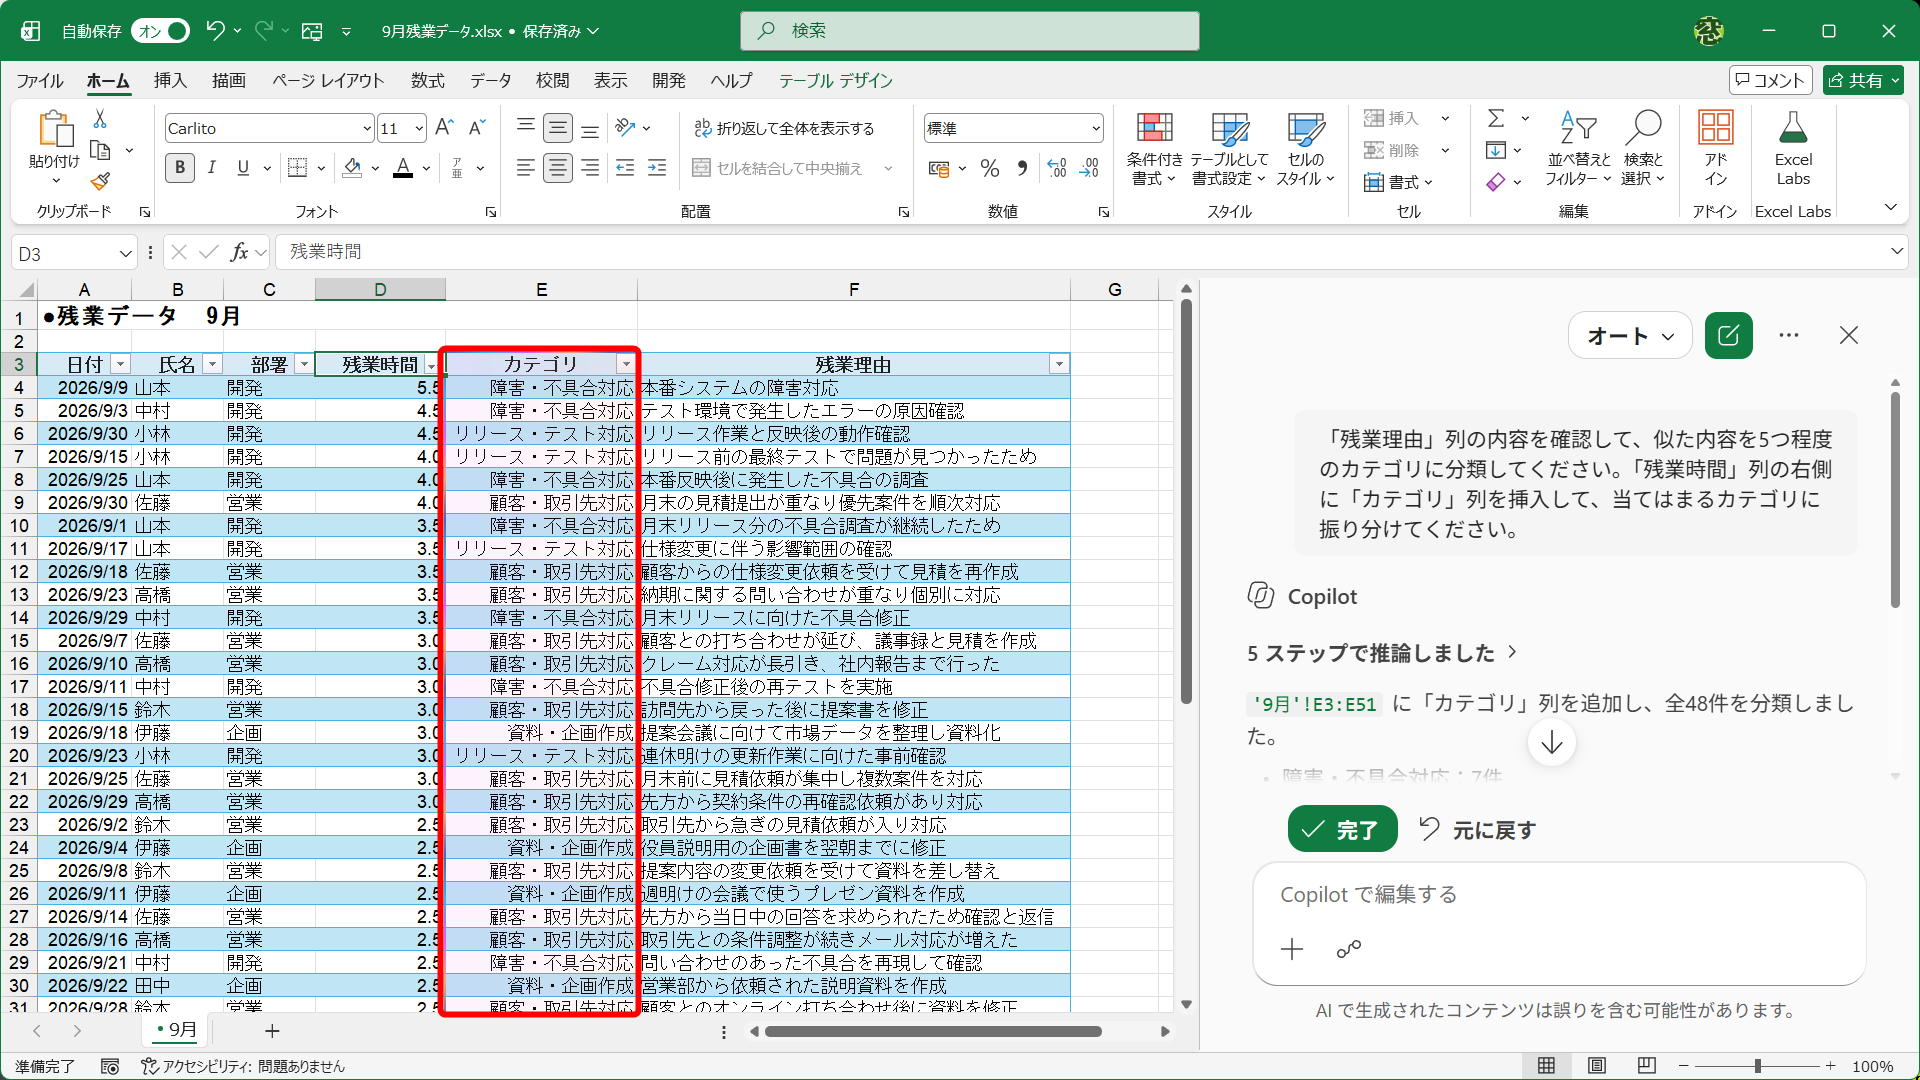Click 元に戻す to revert Copilot changes
Screen dimensions: 1920x1080
pyautogui.click(x=1477, y=829)
